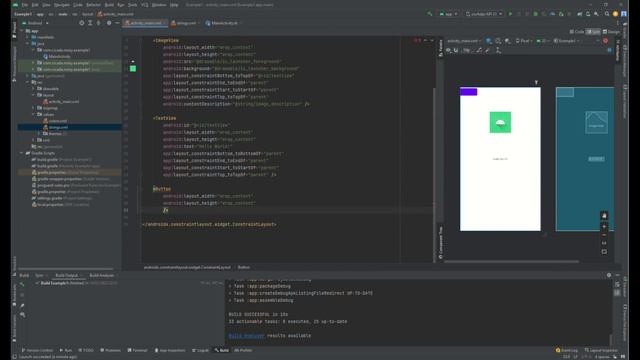Click the design surface select icon
This screenshot has width=640, height=360.
click(489, 41)
